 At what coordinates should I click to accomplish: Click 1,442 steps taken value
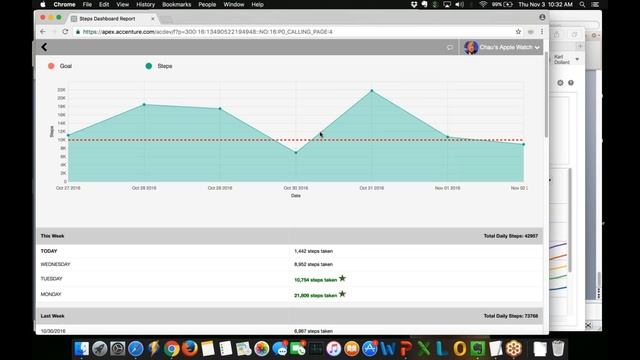(x=313, y=251)
